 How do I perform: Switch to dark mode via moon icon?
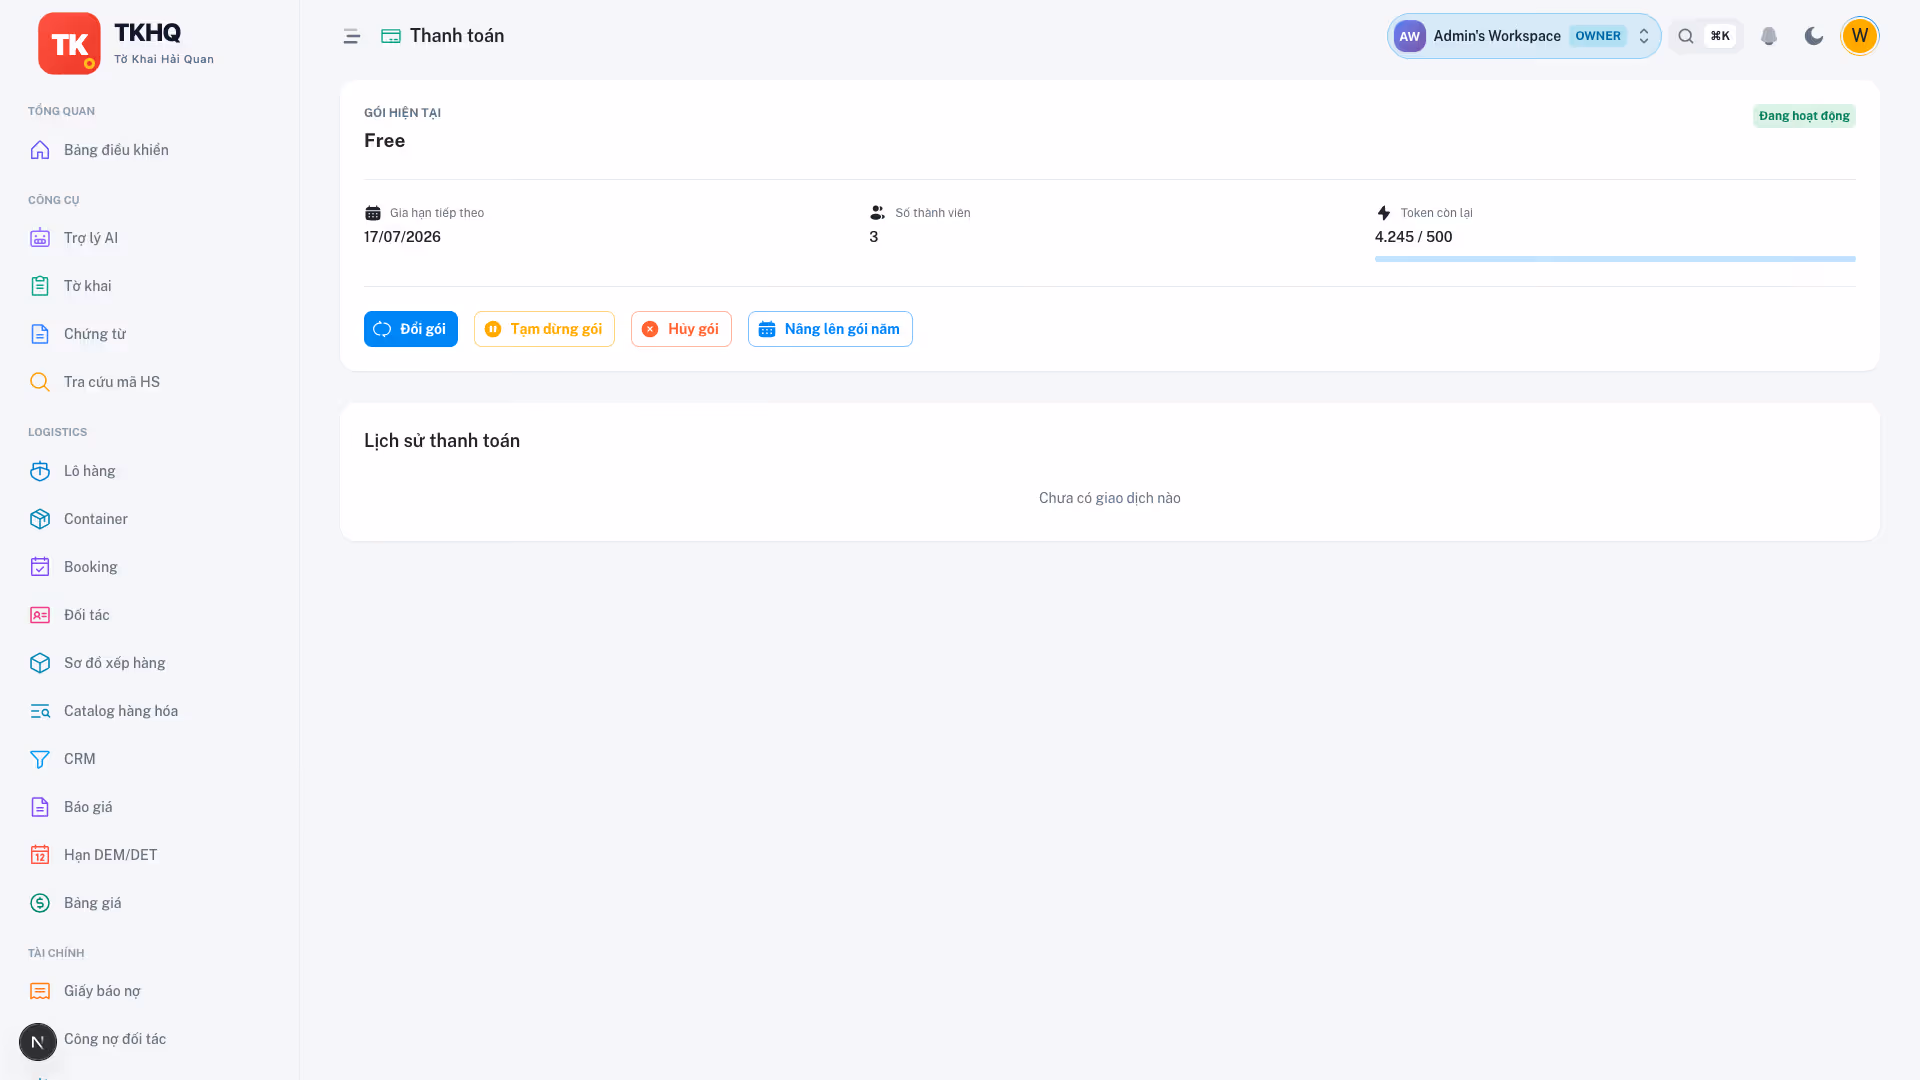tap(1814, 36)
